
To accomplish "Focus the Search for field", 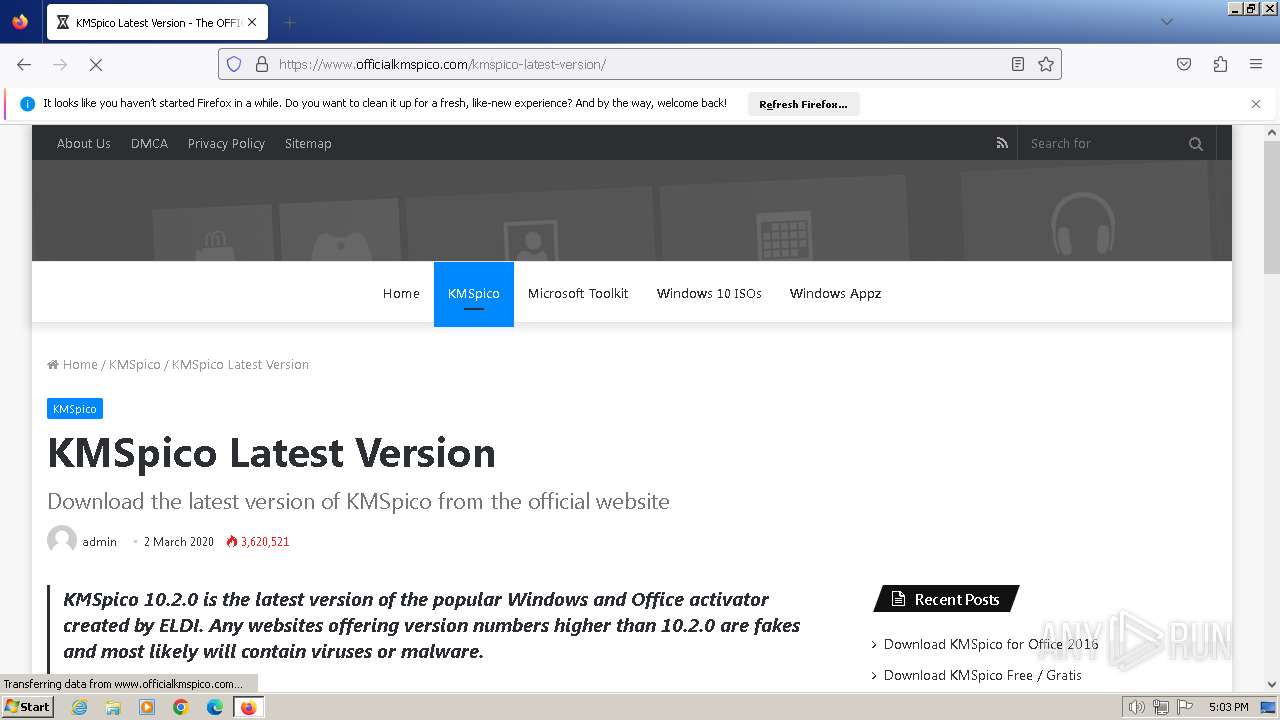I will coord(1105,144).
